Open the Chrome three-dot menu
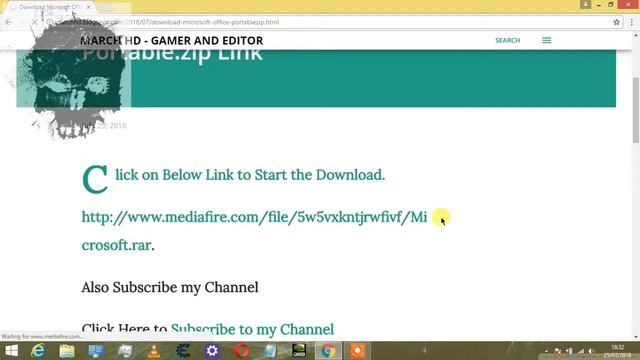This screenshot has height=360, width=640. click(631, 22)
